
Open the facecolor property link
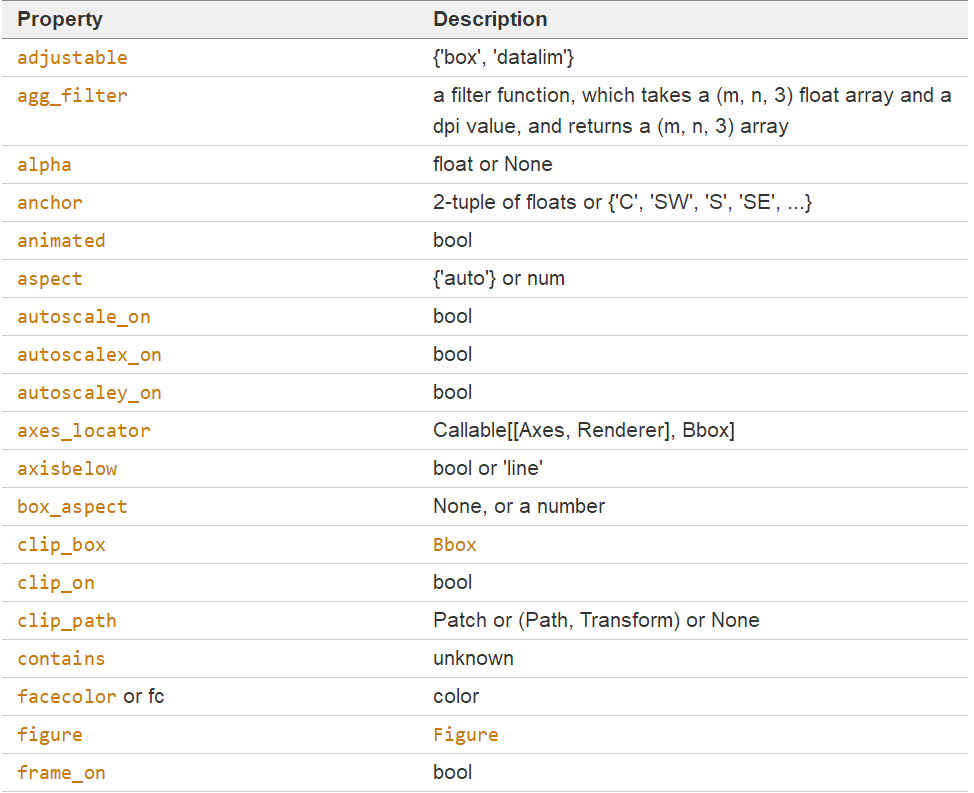coord(67,697)
